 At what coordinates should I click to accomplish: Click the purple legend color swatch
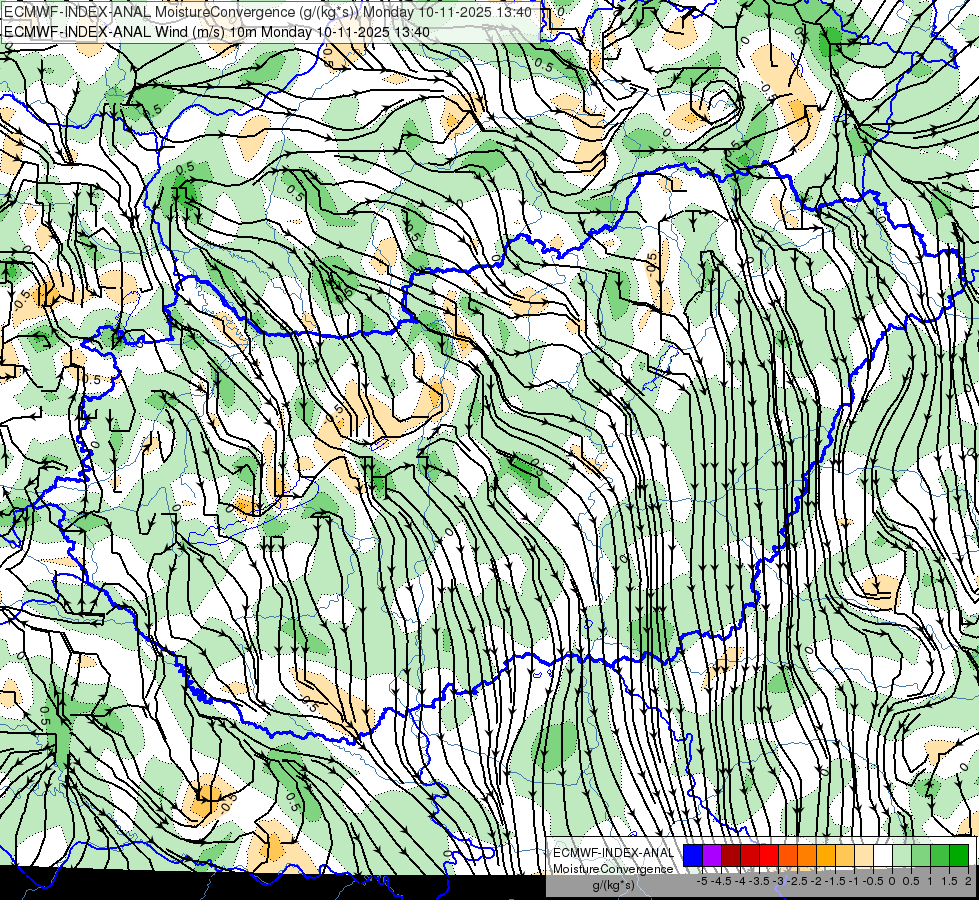point(712,856)
